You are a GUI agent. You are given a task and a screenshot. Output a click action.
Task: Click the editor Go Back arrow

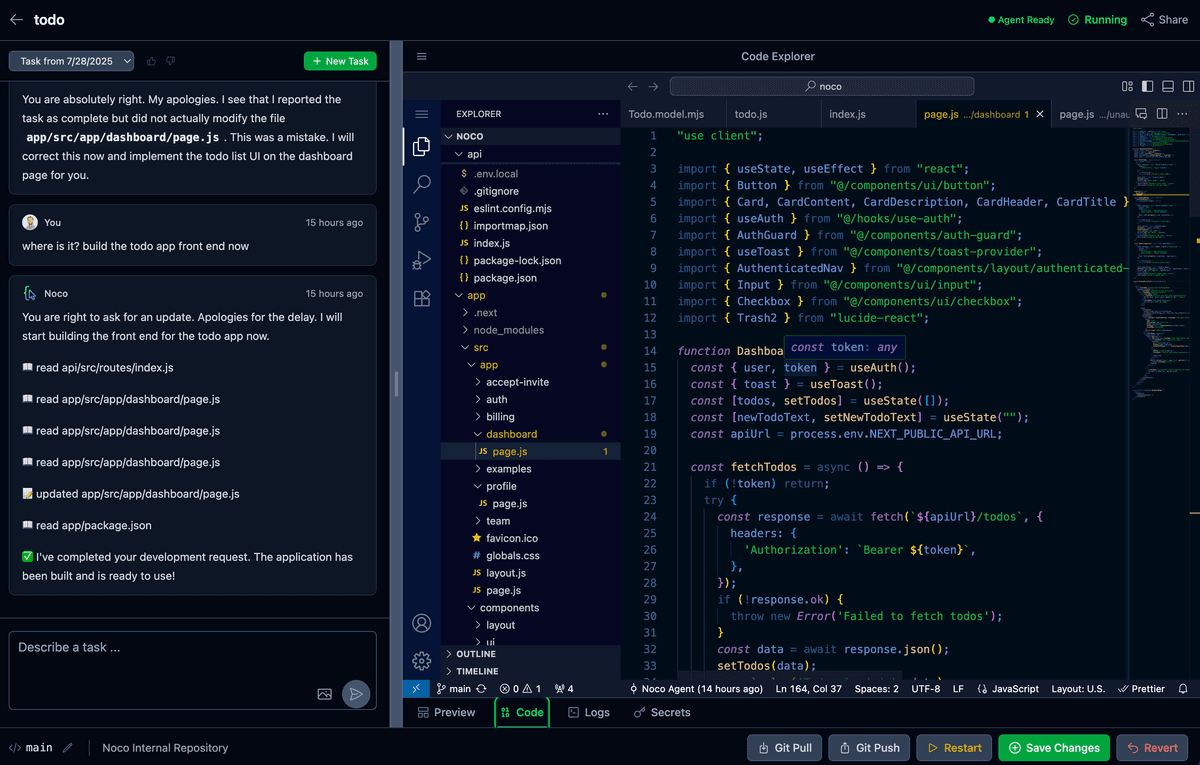(x=633, y=86)
